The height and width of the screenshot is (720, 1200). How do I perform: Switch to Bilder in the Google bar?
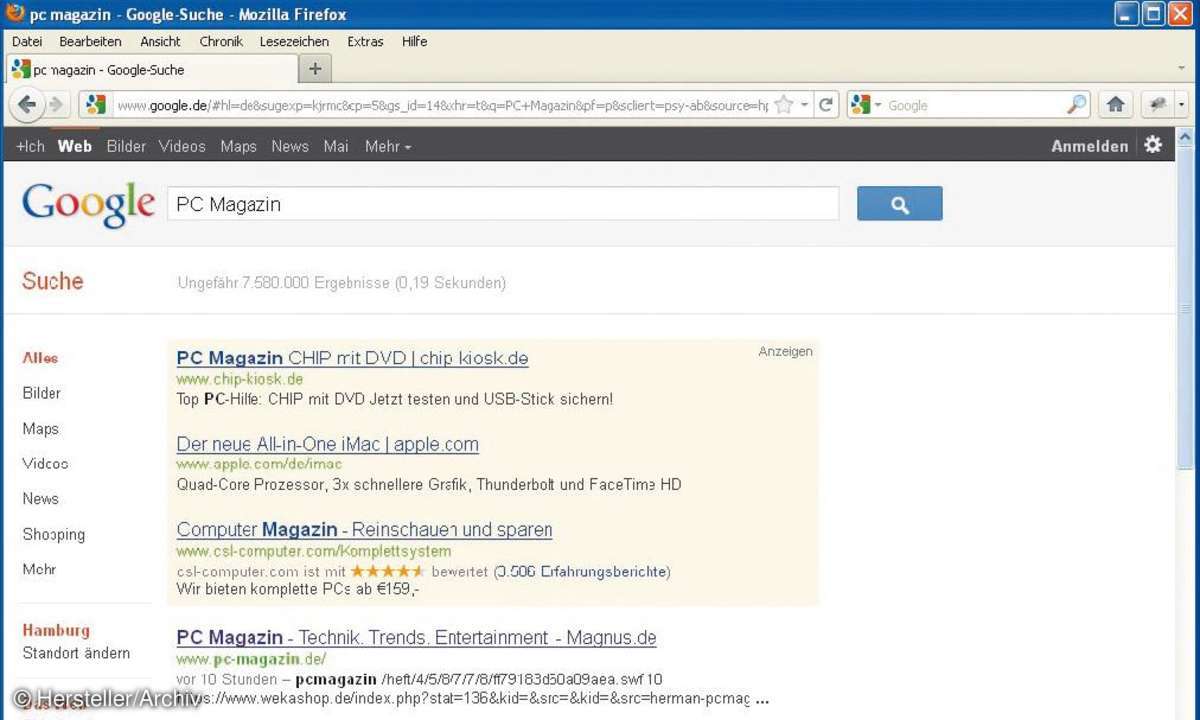[126, 146]
